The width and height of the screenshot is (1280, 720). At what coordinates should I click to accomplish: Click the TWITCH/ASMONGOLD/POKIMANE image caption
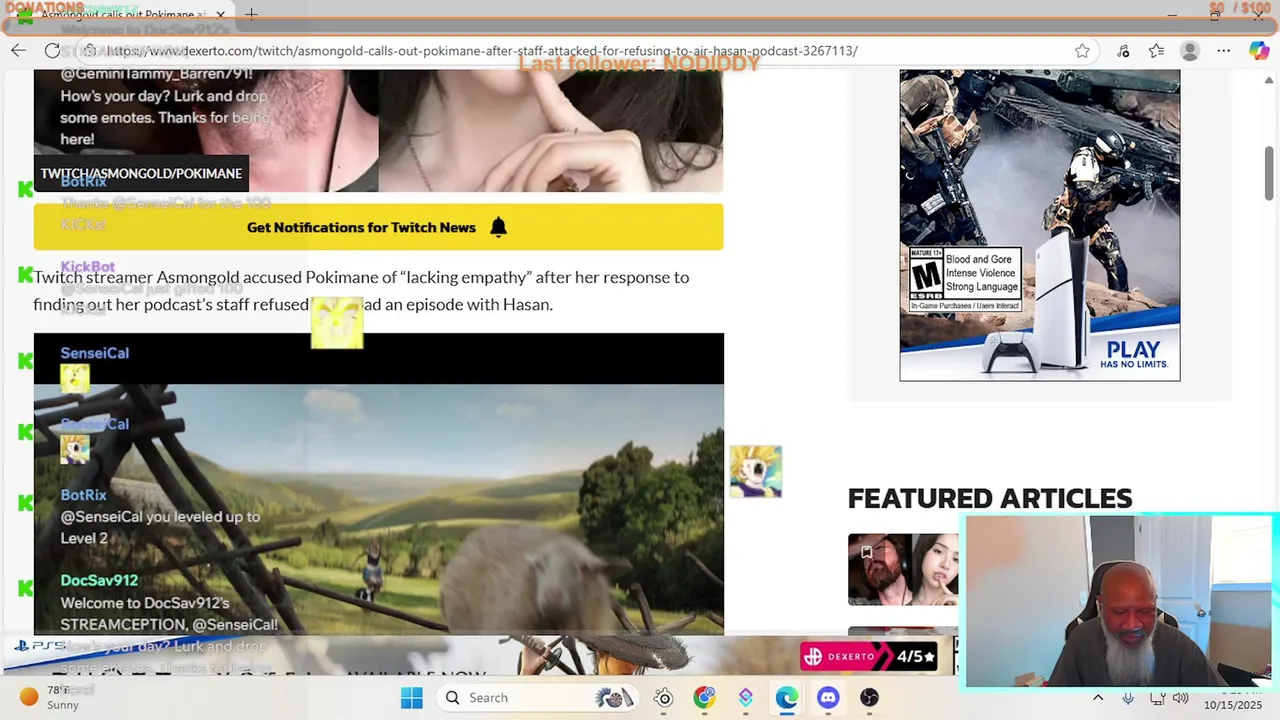141,173
